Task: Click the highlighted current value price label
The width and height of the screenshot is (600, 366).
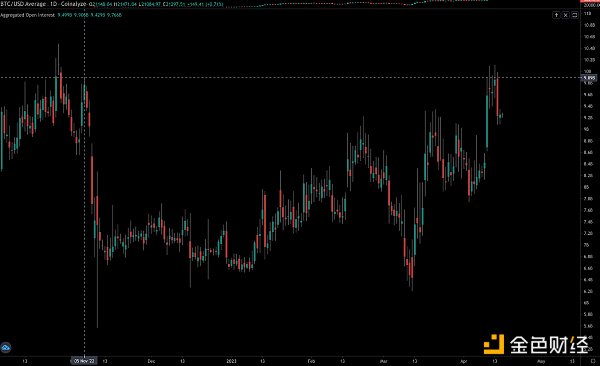Action: (x=589, y=78)
